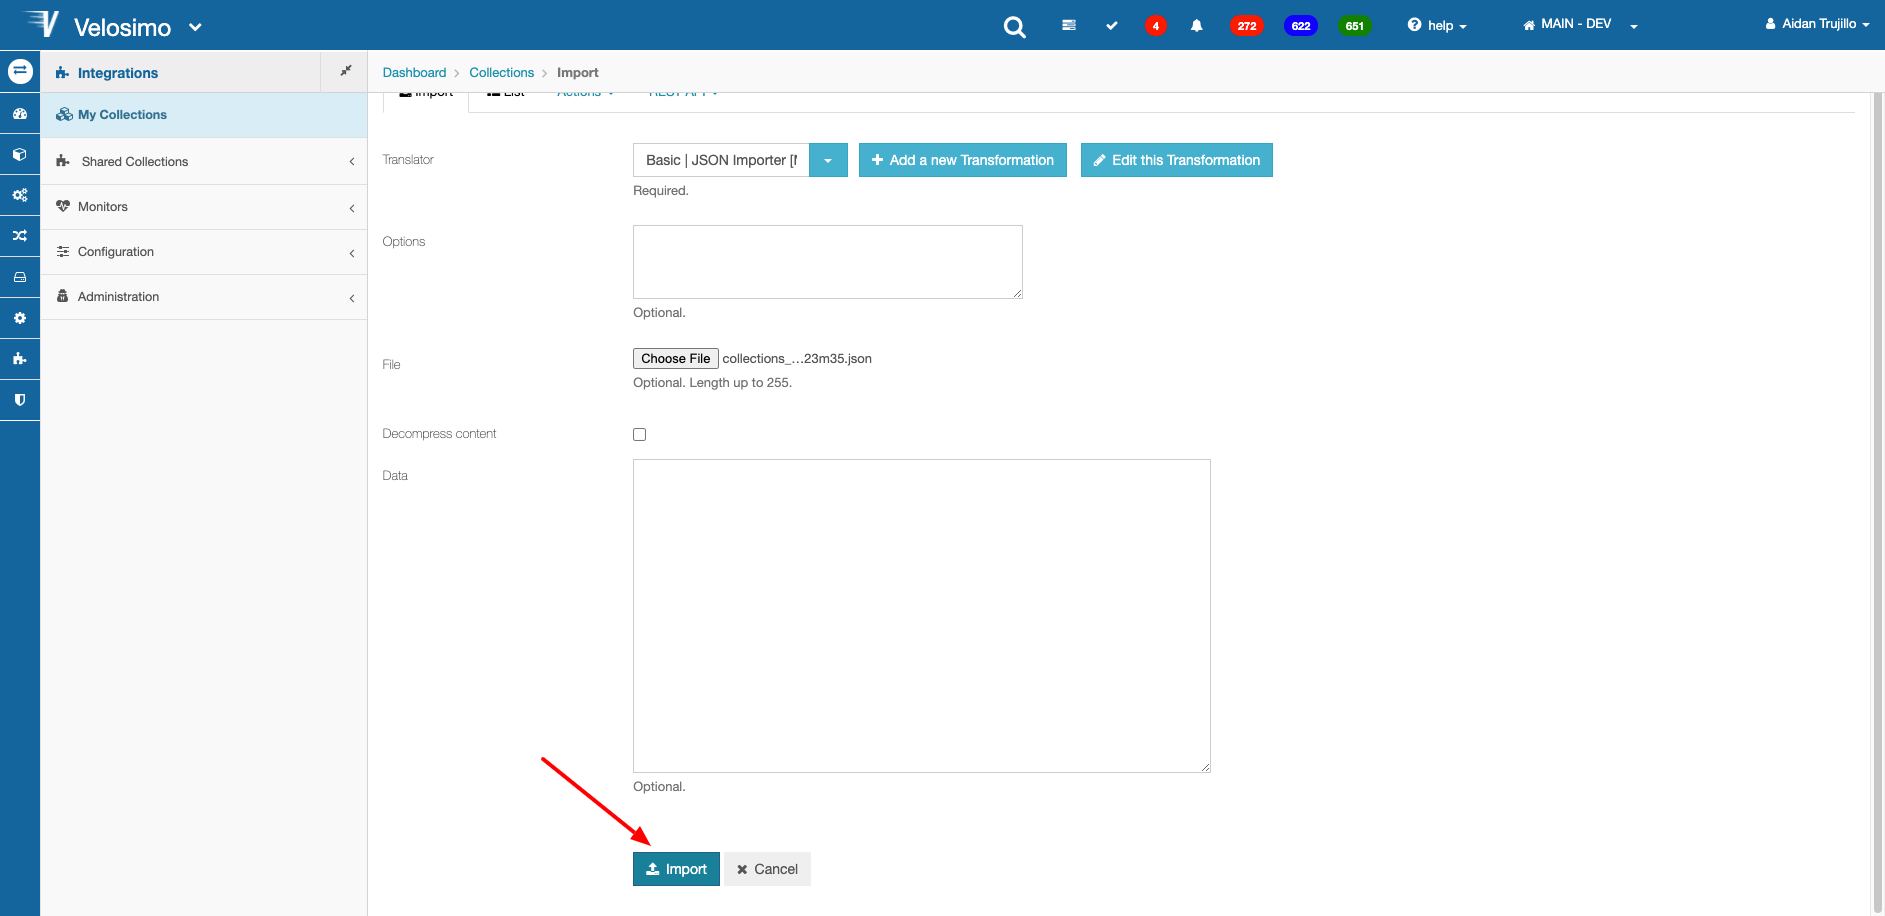Screen dimensions: 1885x916
Task: Click inside the Data text area
Action: pyautogui.click(x=922, y=616)
